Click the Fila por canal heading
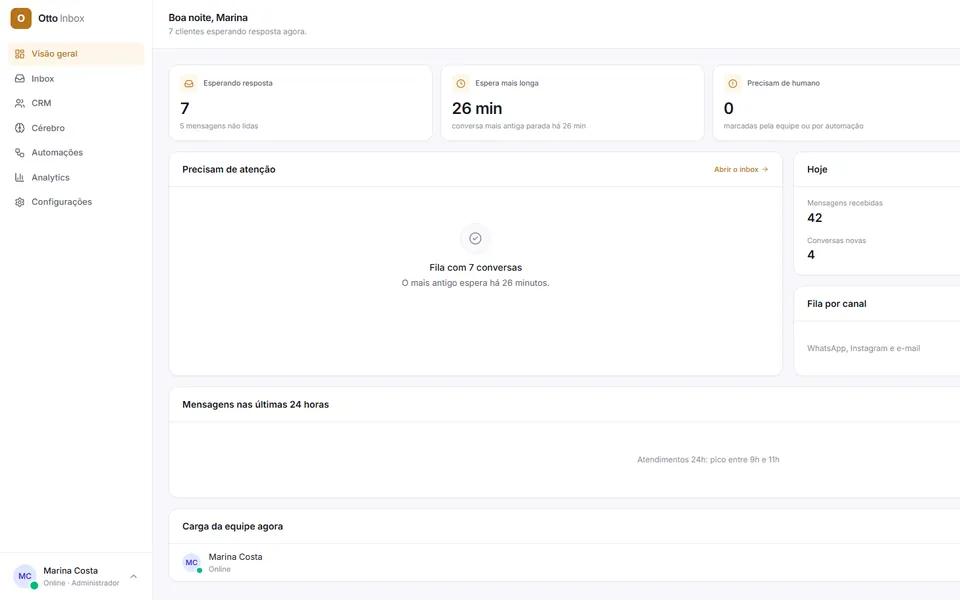 tap(836, 304)
